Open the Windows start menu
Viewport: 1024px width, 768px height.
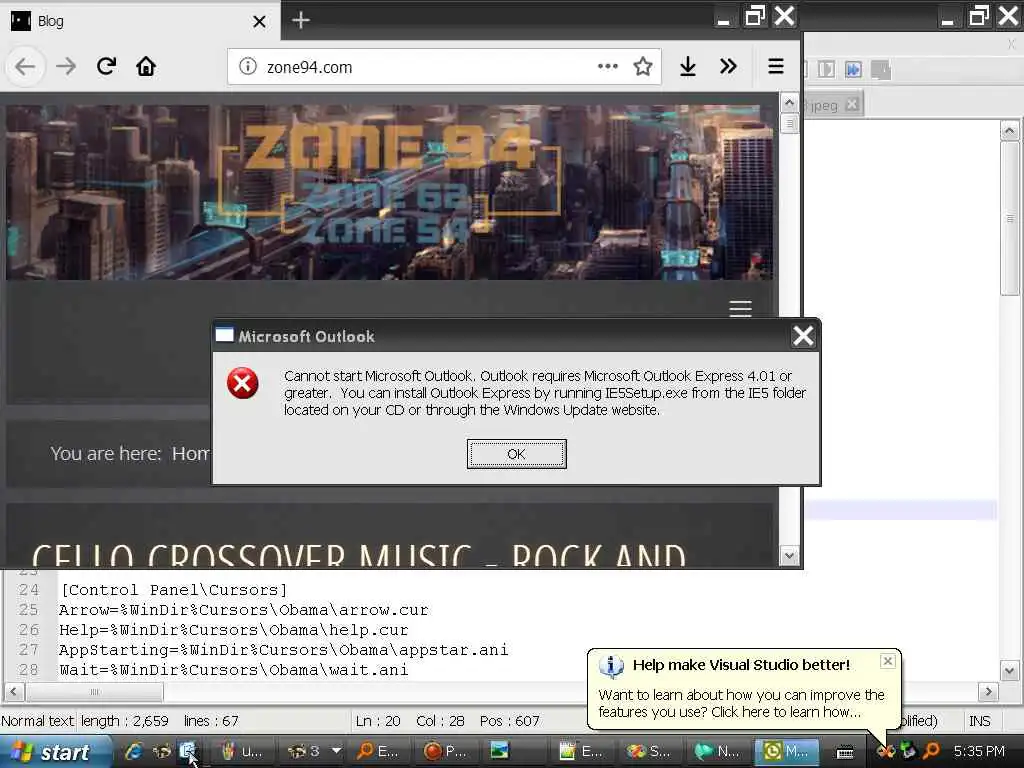tap(56, 752)
